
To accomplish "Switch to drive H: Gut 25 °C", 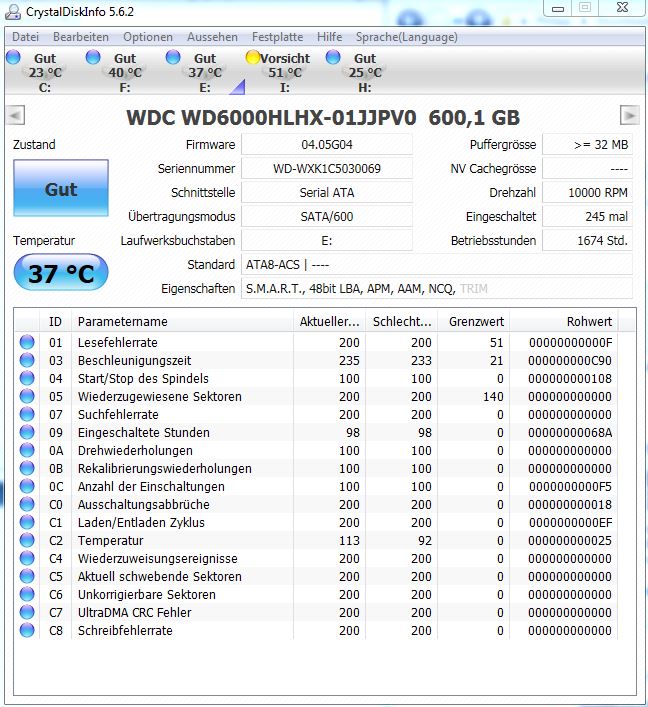I will [x=365, y=72].
